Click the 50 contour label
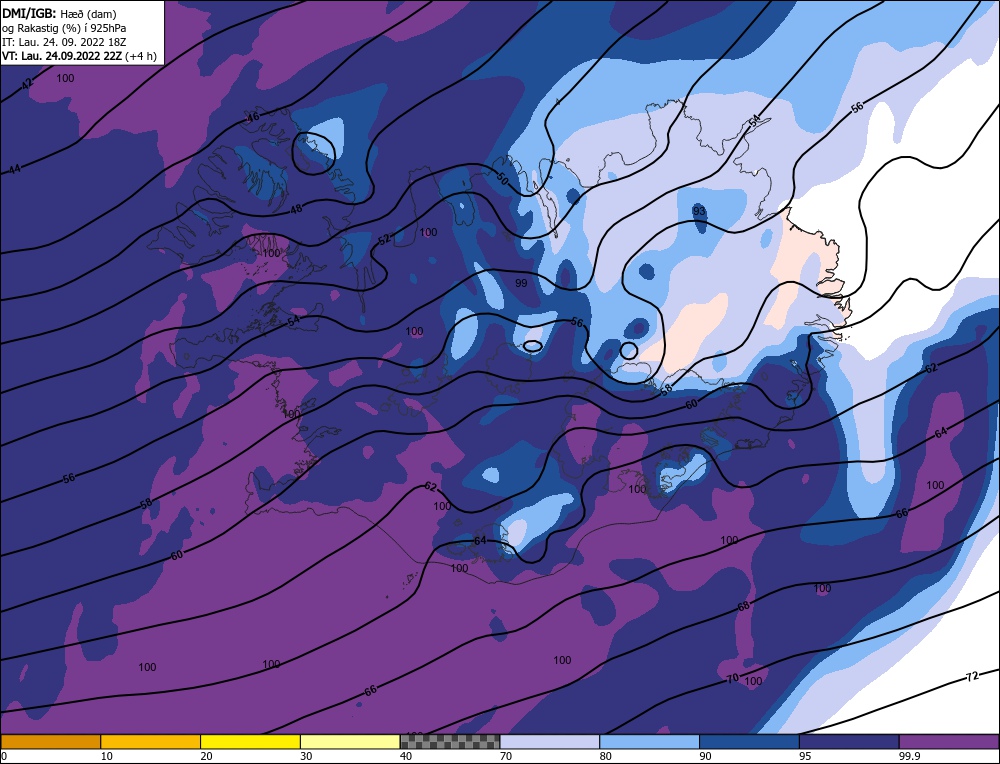This screenshot has width=1000, height=764. 503,180
